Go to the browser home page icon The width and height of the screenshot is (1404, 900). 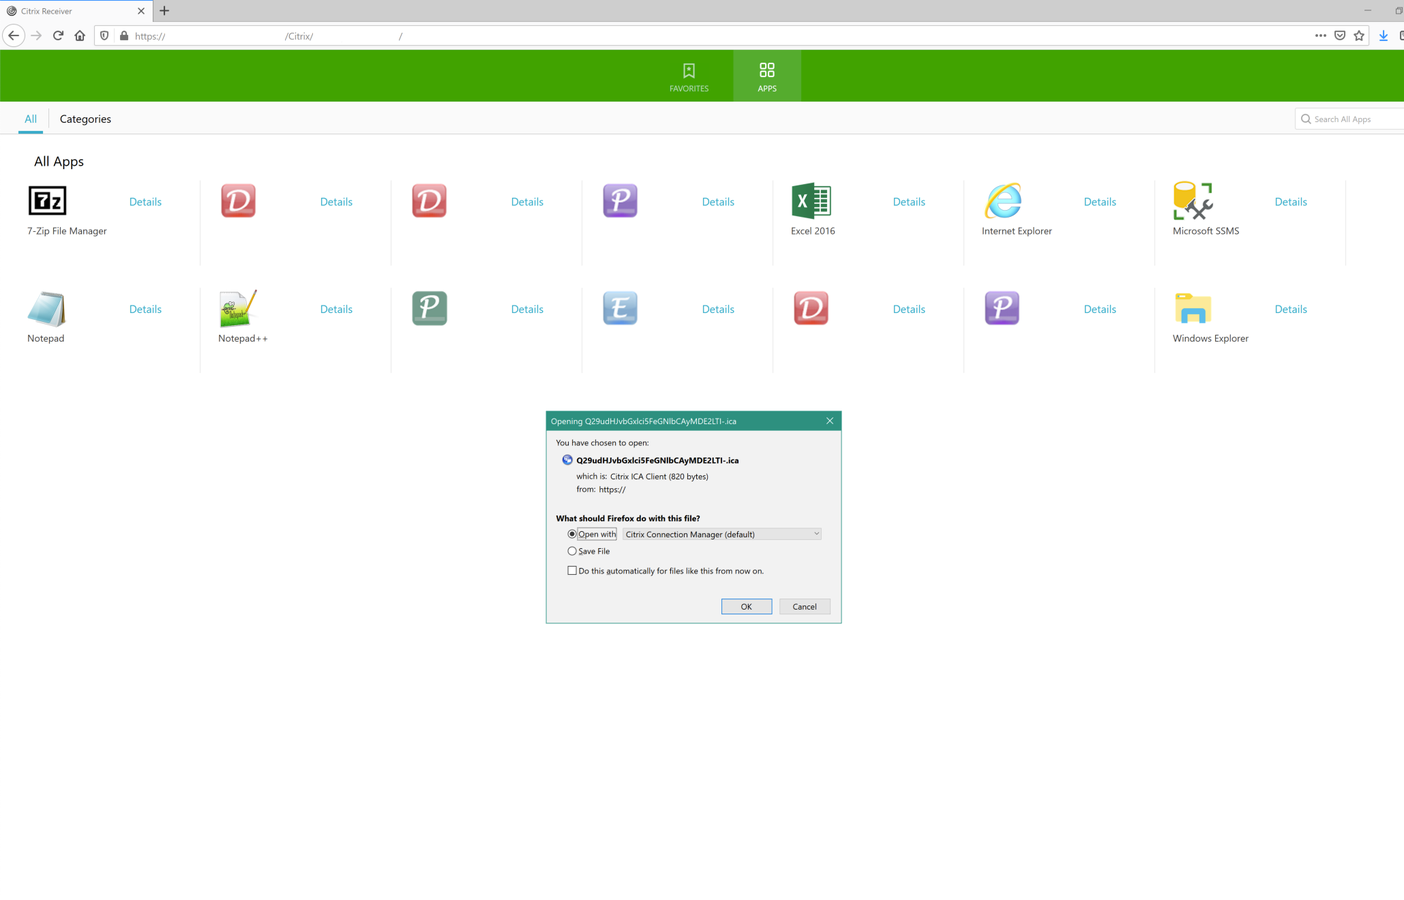point(80,36)
